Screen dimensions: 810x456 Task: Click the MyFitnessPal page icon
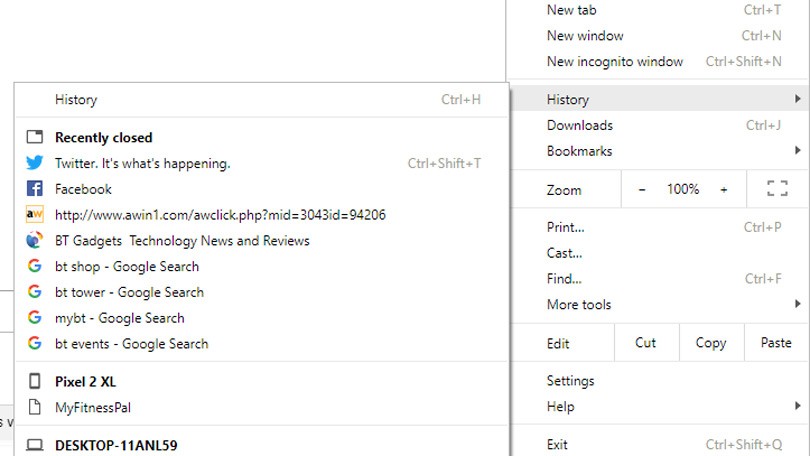click(35, 407)
